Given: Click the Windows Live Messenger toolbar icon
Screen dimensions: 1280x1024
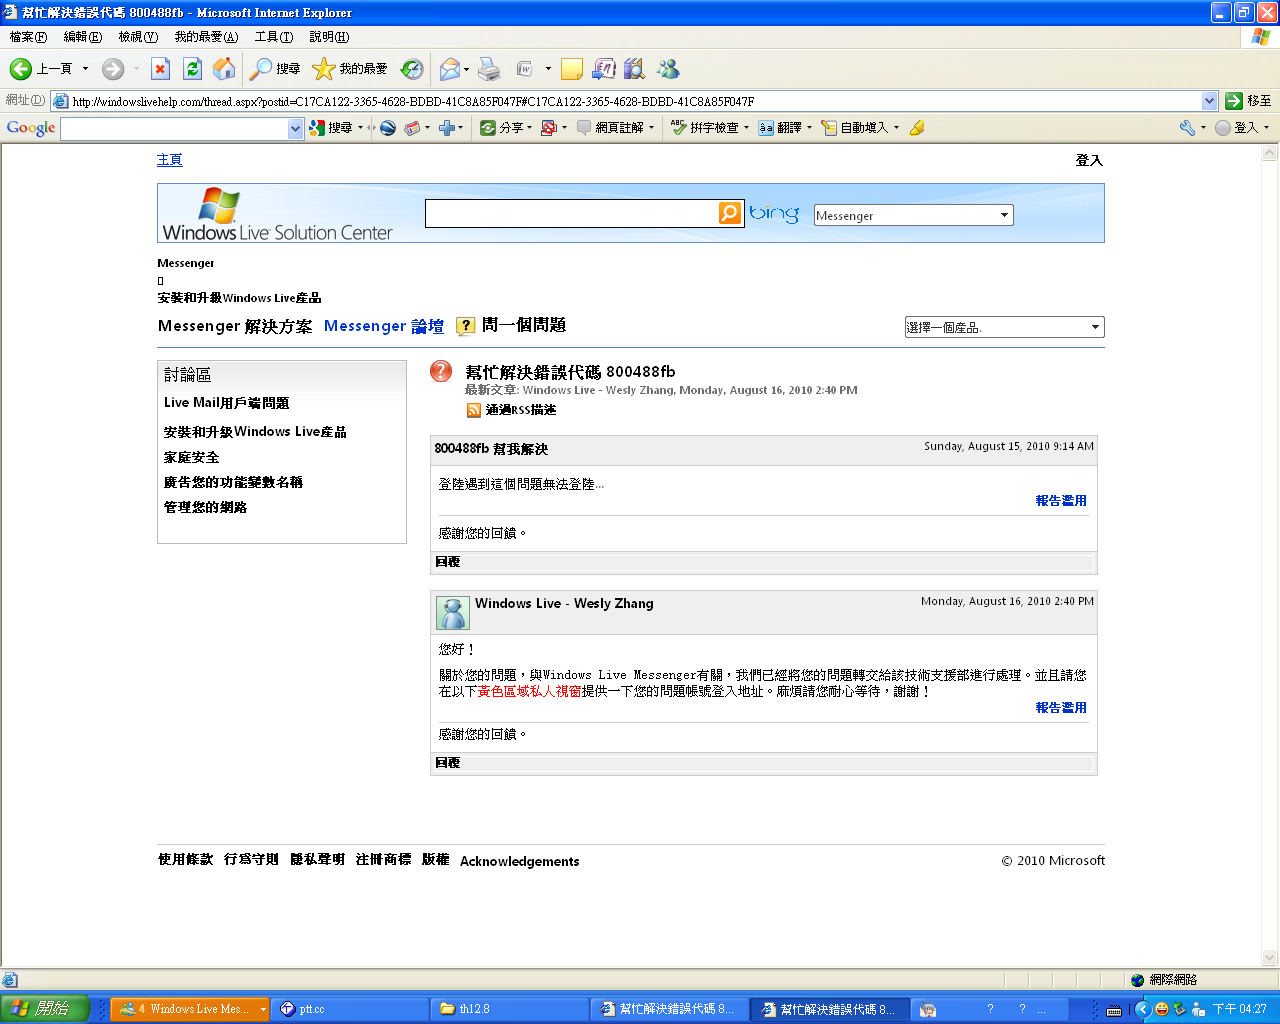Looking at the screenshot, I should point(668,69).
